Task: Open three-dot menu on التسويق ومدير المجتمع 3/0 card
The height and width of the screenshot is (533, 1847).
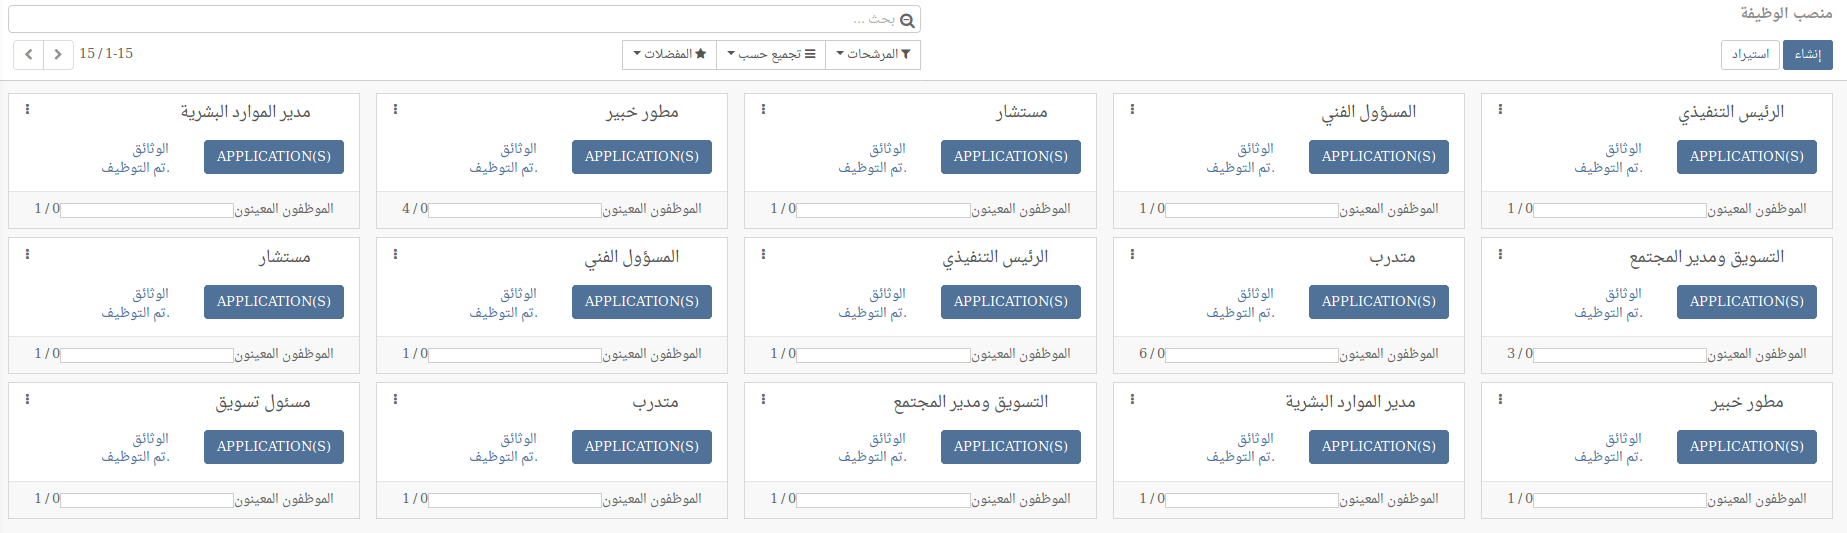Action: [1500, 254]
